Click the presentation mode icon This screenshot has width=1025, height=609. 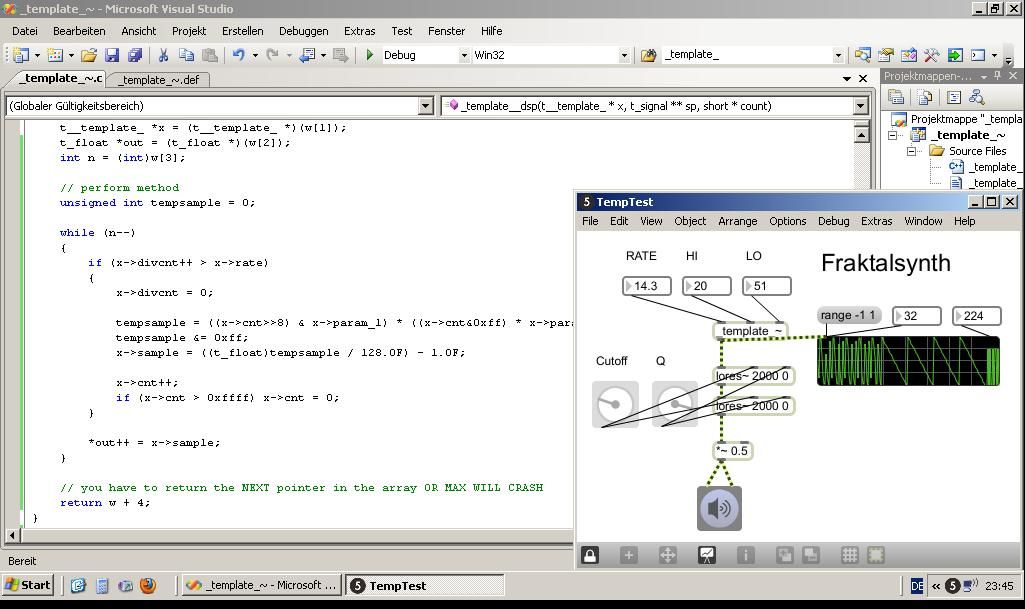[707, 555]
